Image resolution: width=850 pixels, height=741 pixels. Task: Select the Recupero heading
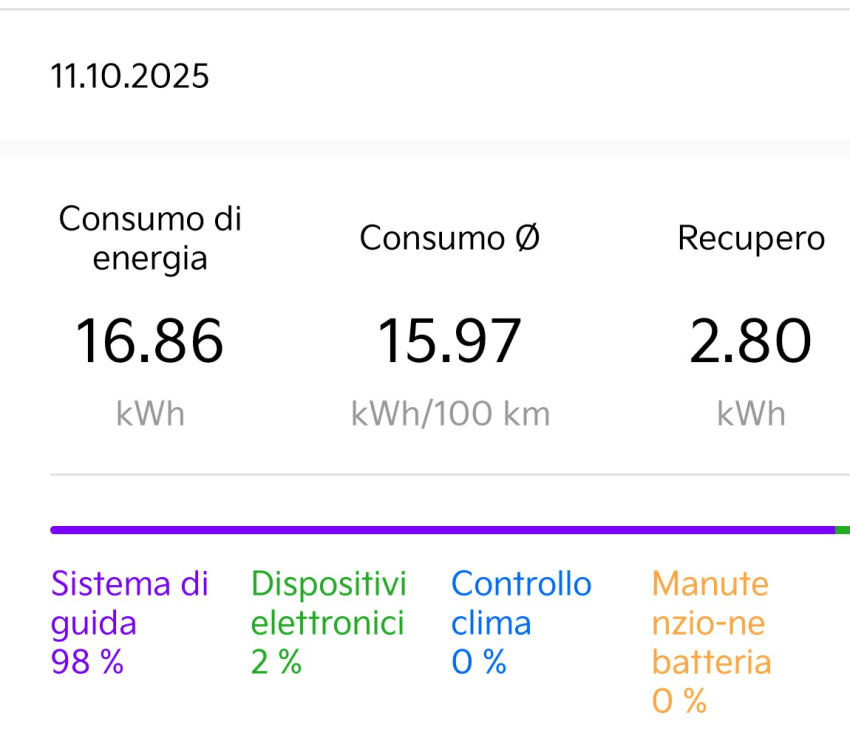pos(751,238)
